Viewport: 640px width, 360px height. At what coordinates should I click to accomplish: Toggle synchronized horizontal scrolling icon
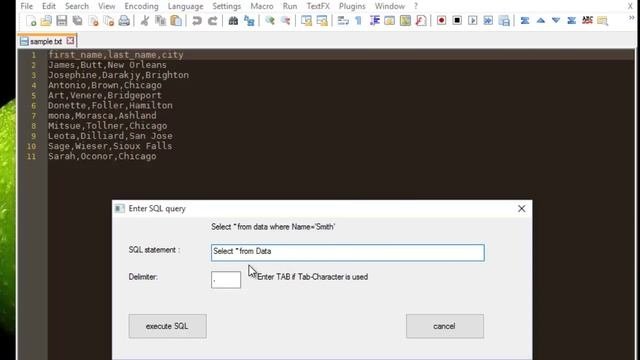(322, 20)
